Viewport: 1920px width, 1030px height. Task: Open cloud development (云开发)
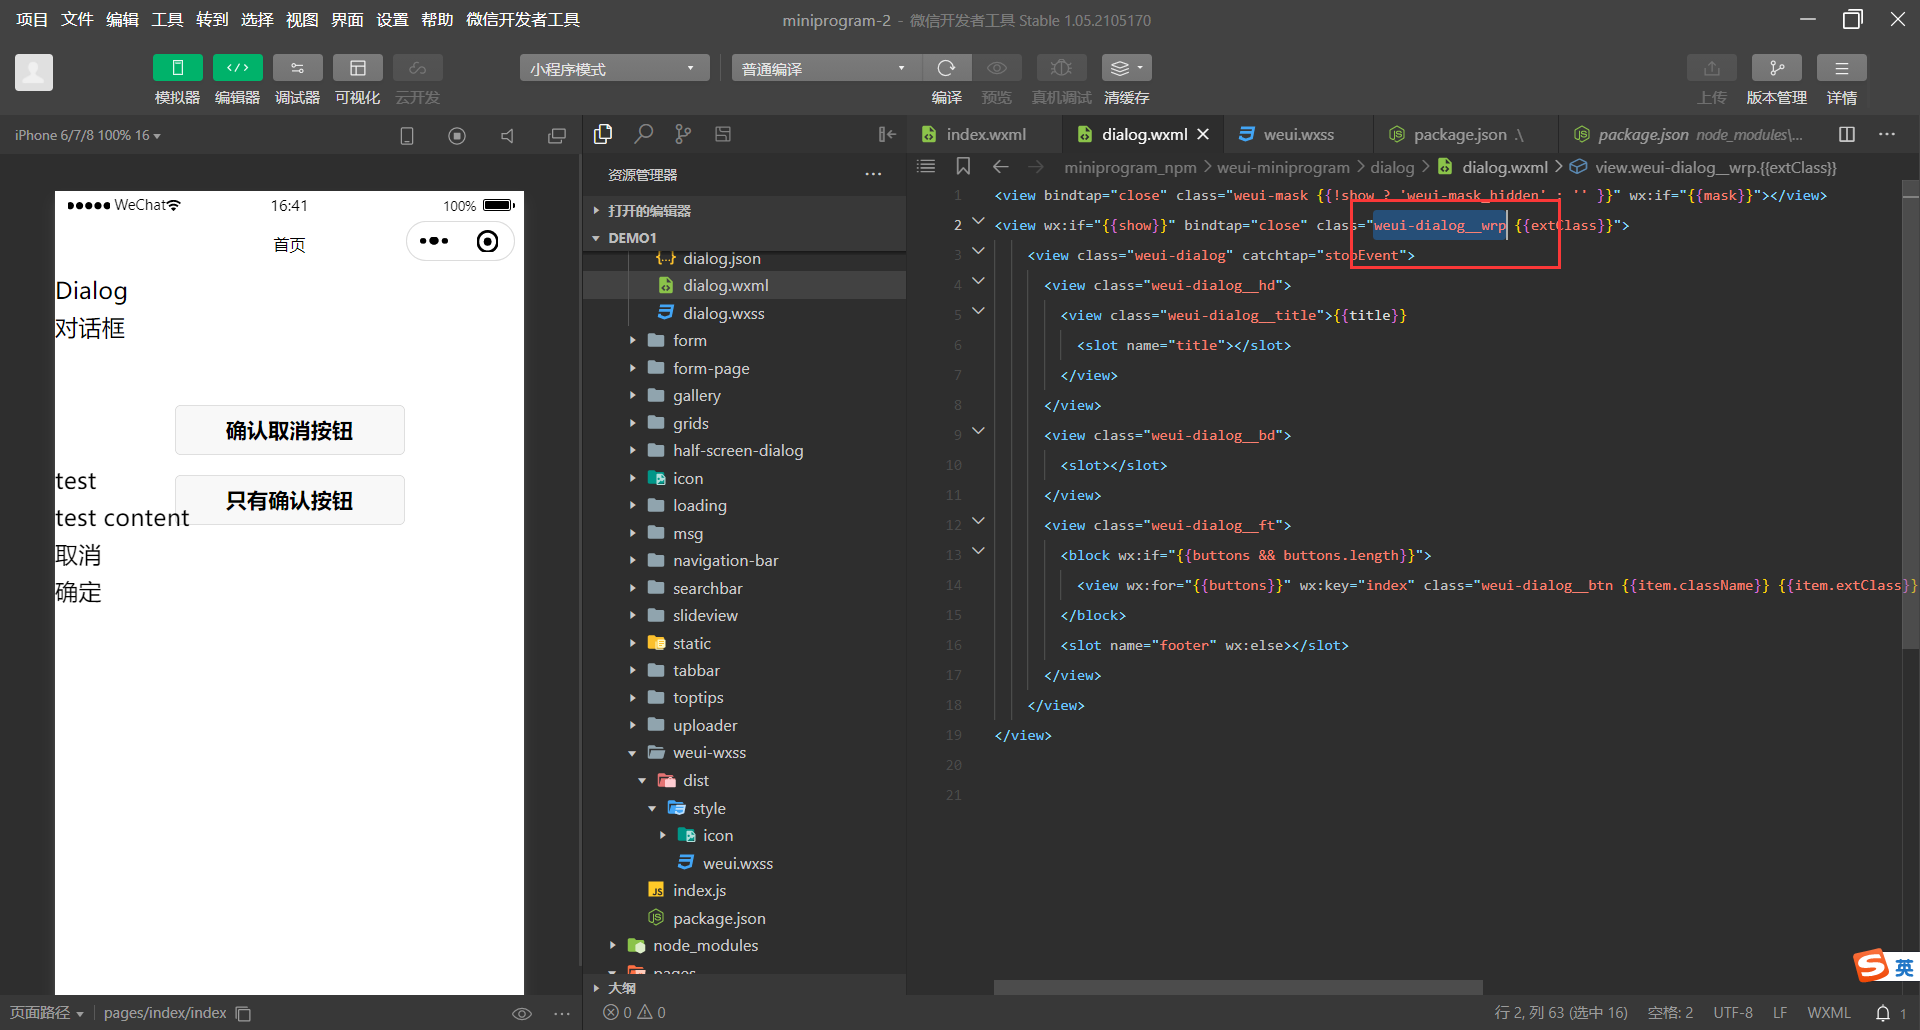pyautogui.click(x=417, y=68)
